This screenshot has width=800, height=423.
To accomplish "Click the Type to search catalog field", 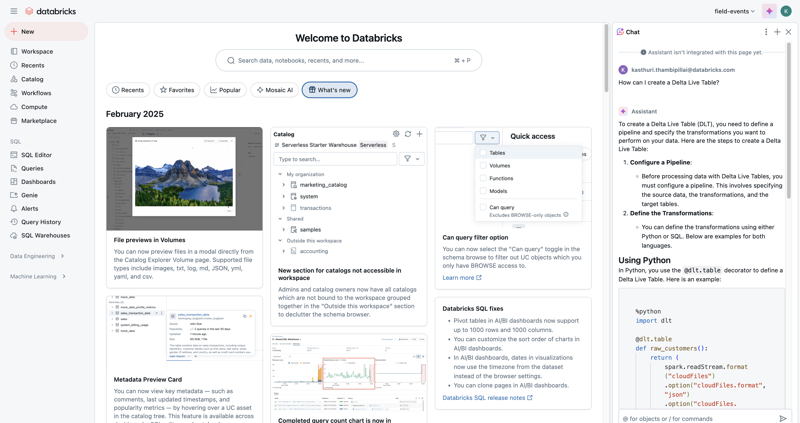I will [x=335, y=159].
